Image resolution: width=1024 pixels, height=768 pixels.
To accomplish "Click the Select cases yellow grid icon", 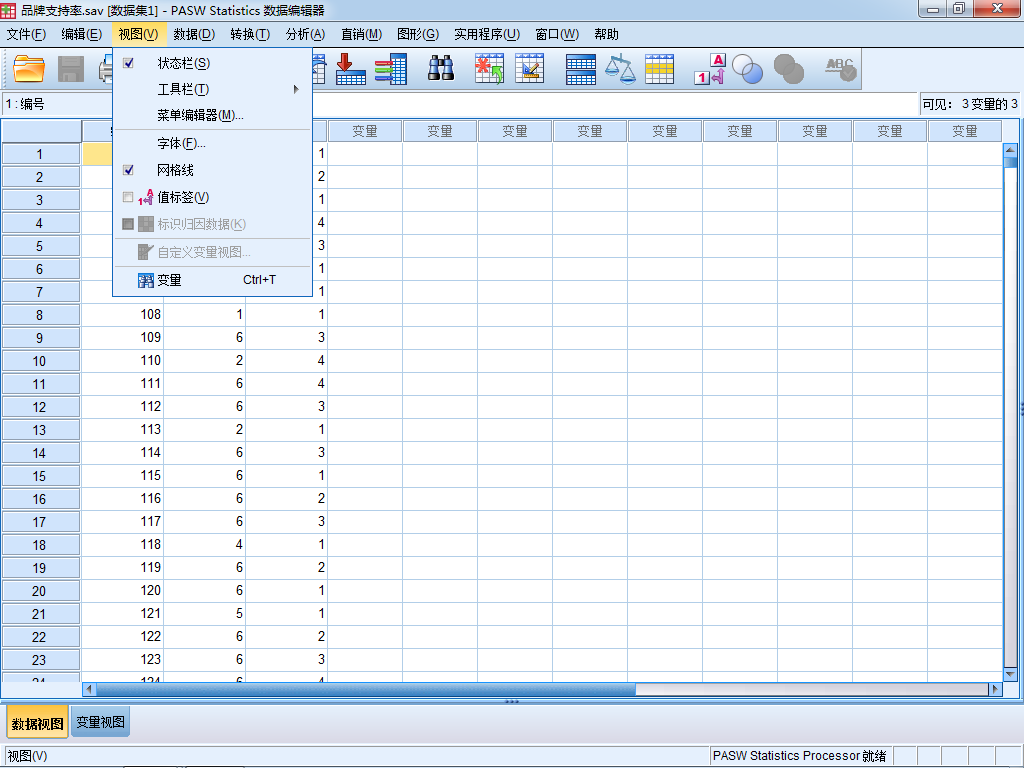I will (659, 69).
